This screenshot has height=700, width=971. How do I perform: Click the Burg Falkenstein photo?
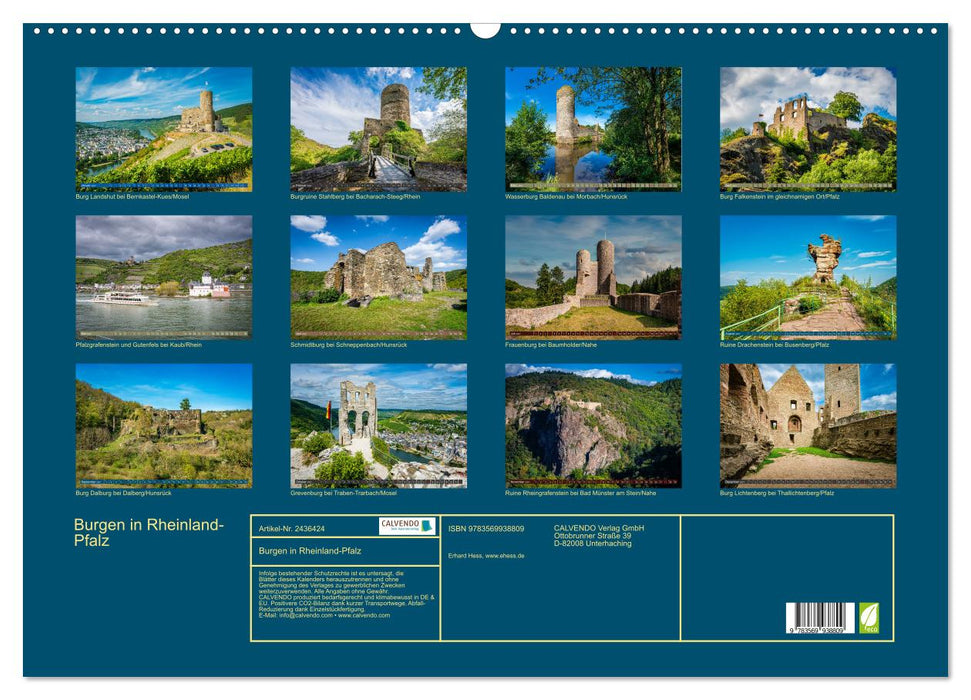pyautogui.click(x=808, y=129)
